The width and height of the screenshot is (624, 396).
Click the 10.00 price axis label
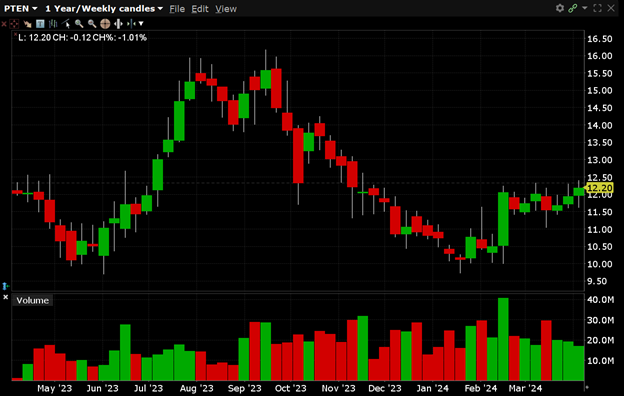(600, 264)
